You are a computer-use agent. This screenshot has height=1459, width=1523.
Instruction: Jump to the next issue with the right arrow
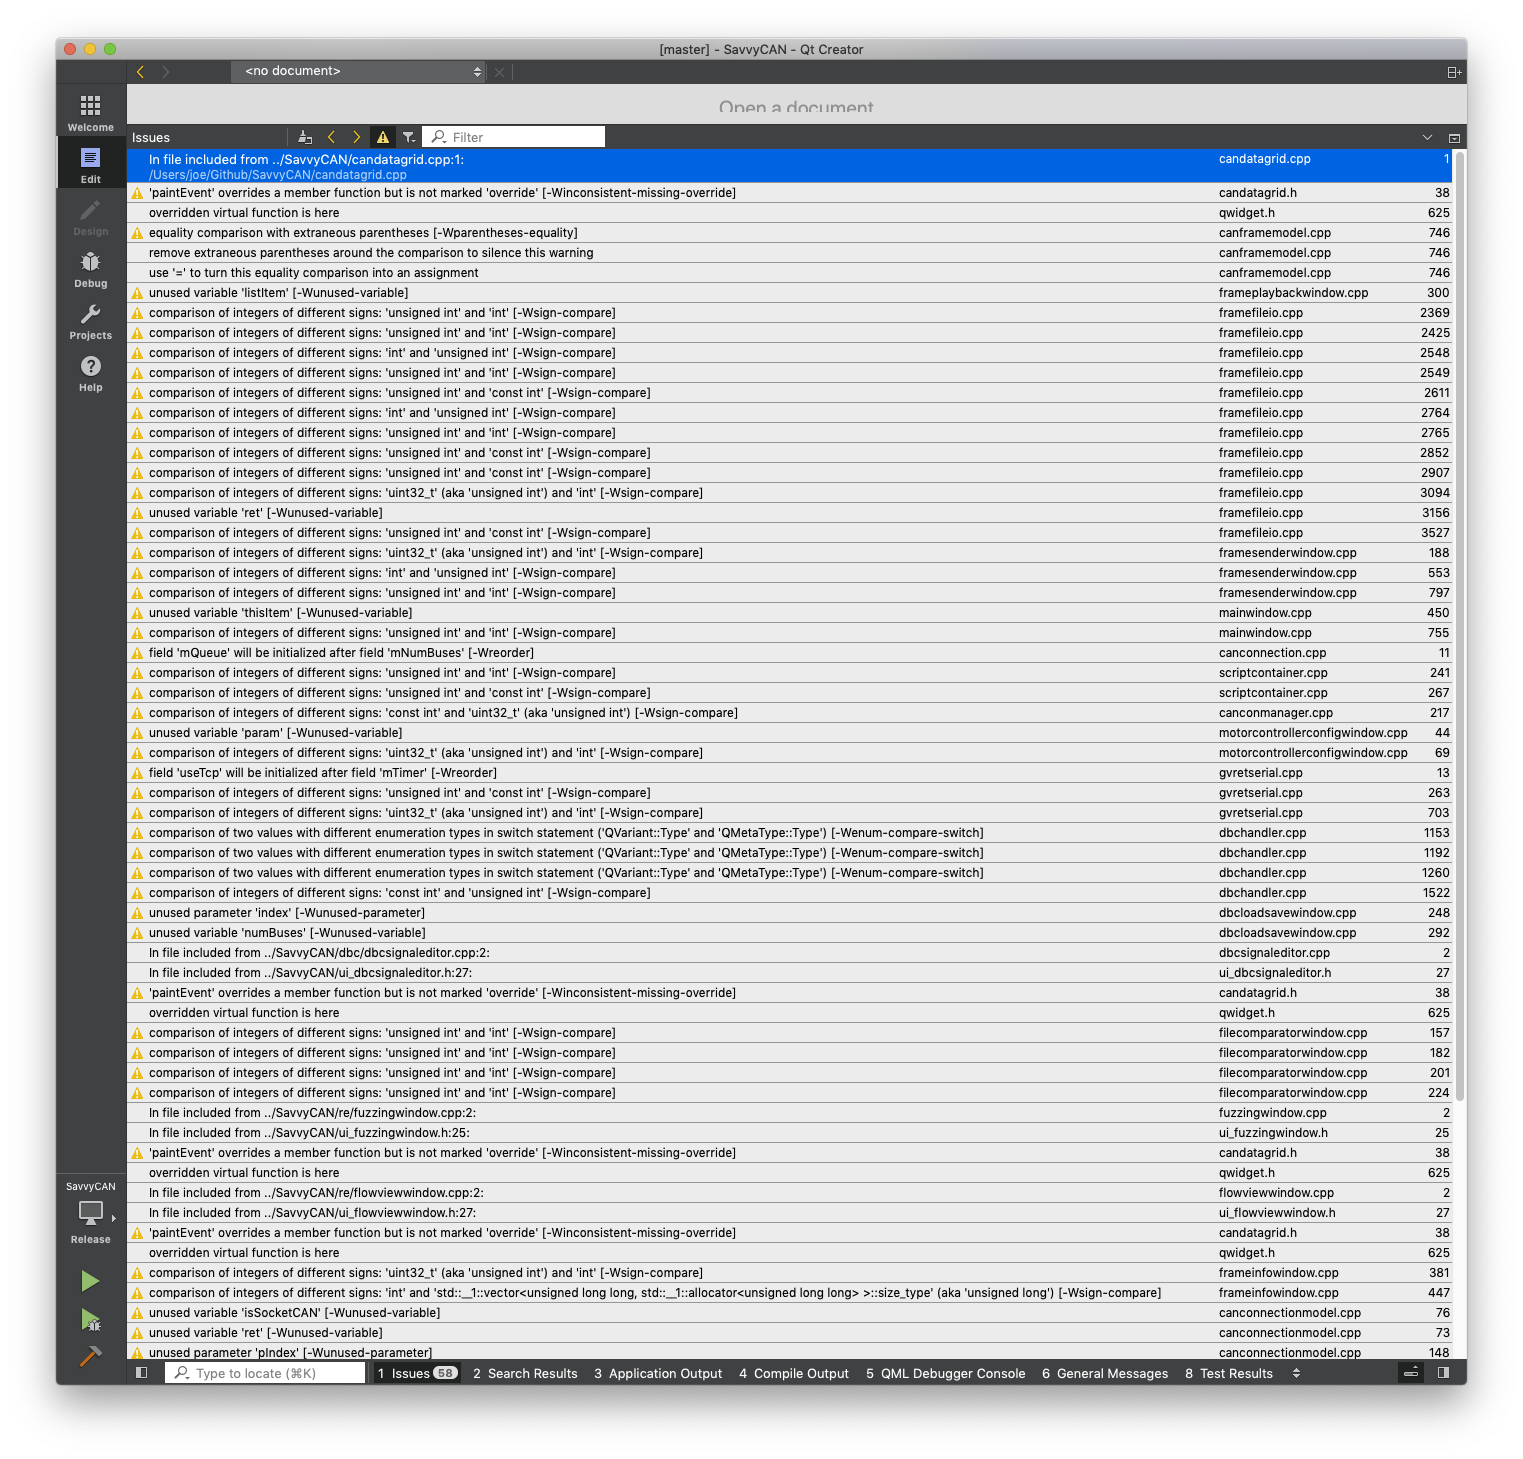(x=356, y=137)
